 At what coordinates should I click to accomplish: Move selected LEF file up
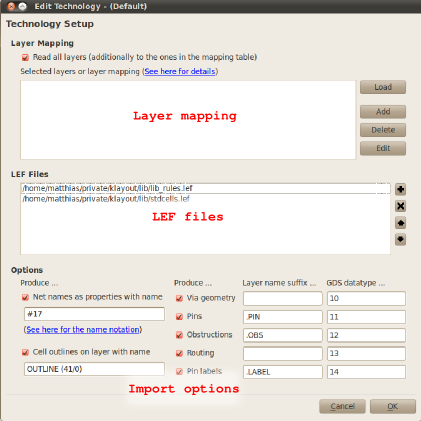[400, 223]
